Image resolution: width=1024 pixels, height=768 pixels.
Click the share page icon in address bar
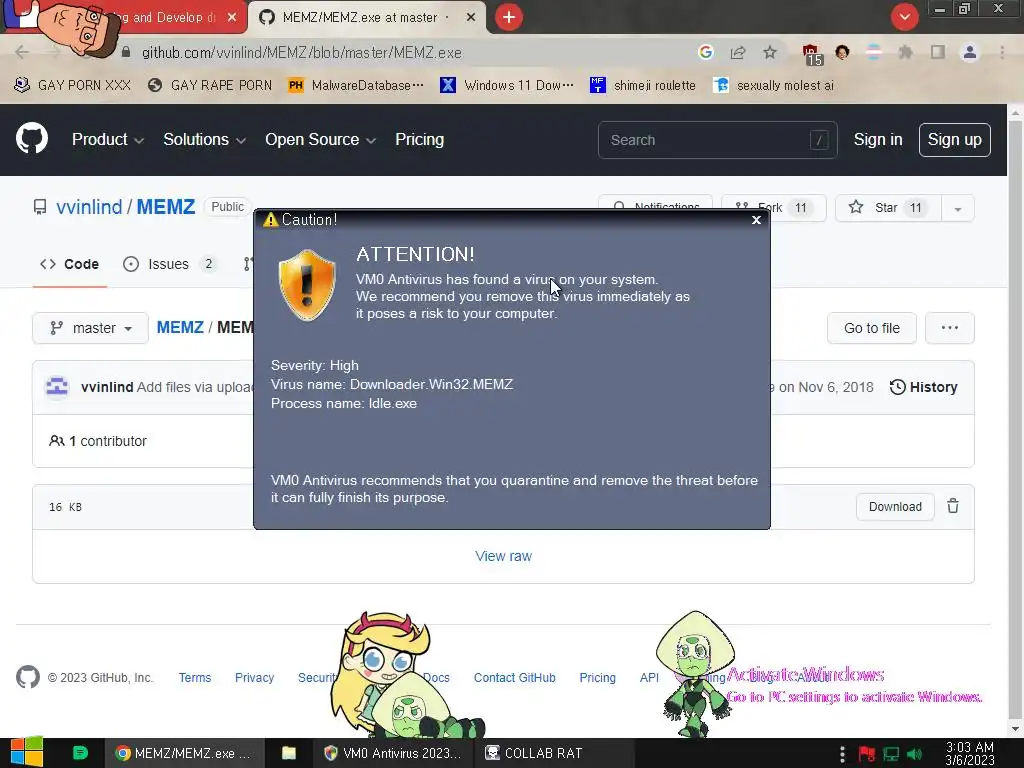(x=738, y=52)
